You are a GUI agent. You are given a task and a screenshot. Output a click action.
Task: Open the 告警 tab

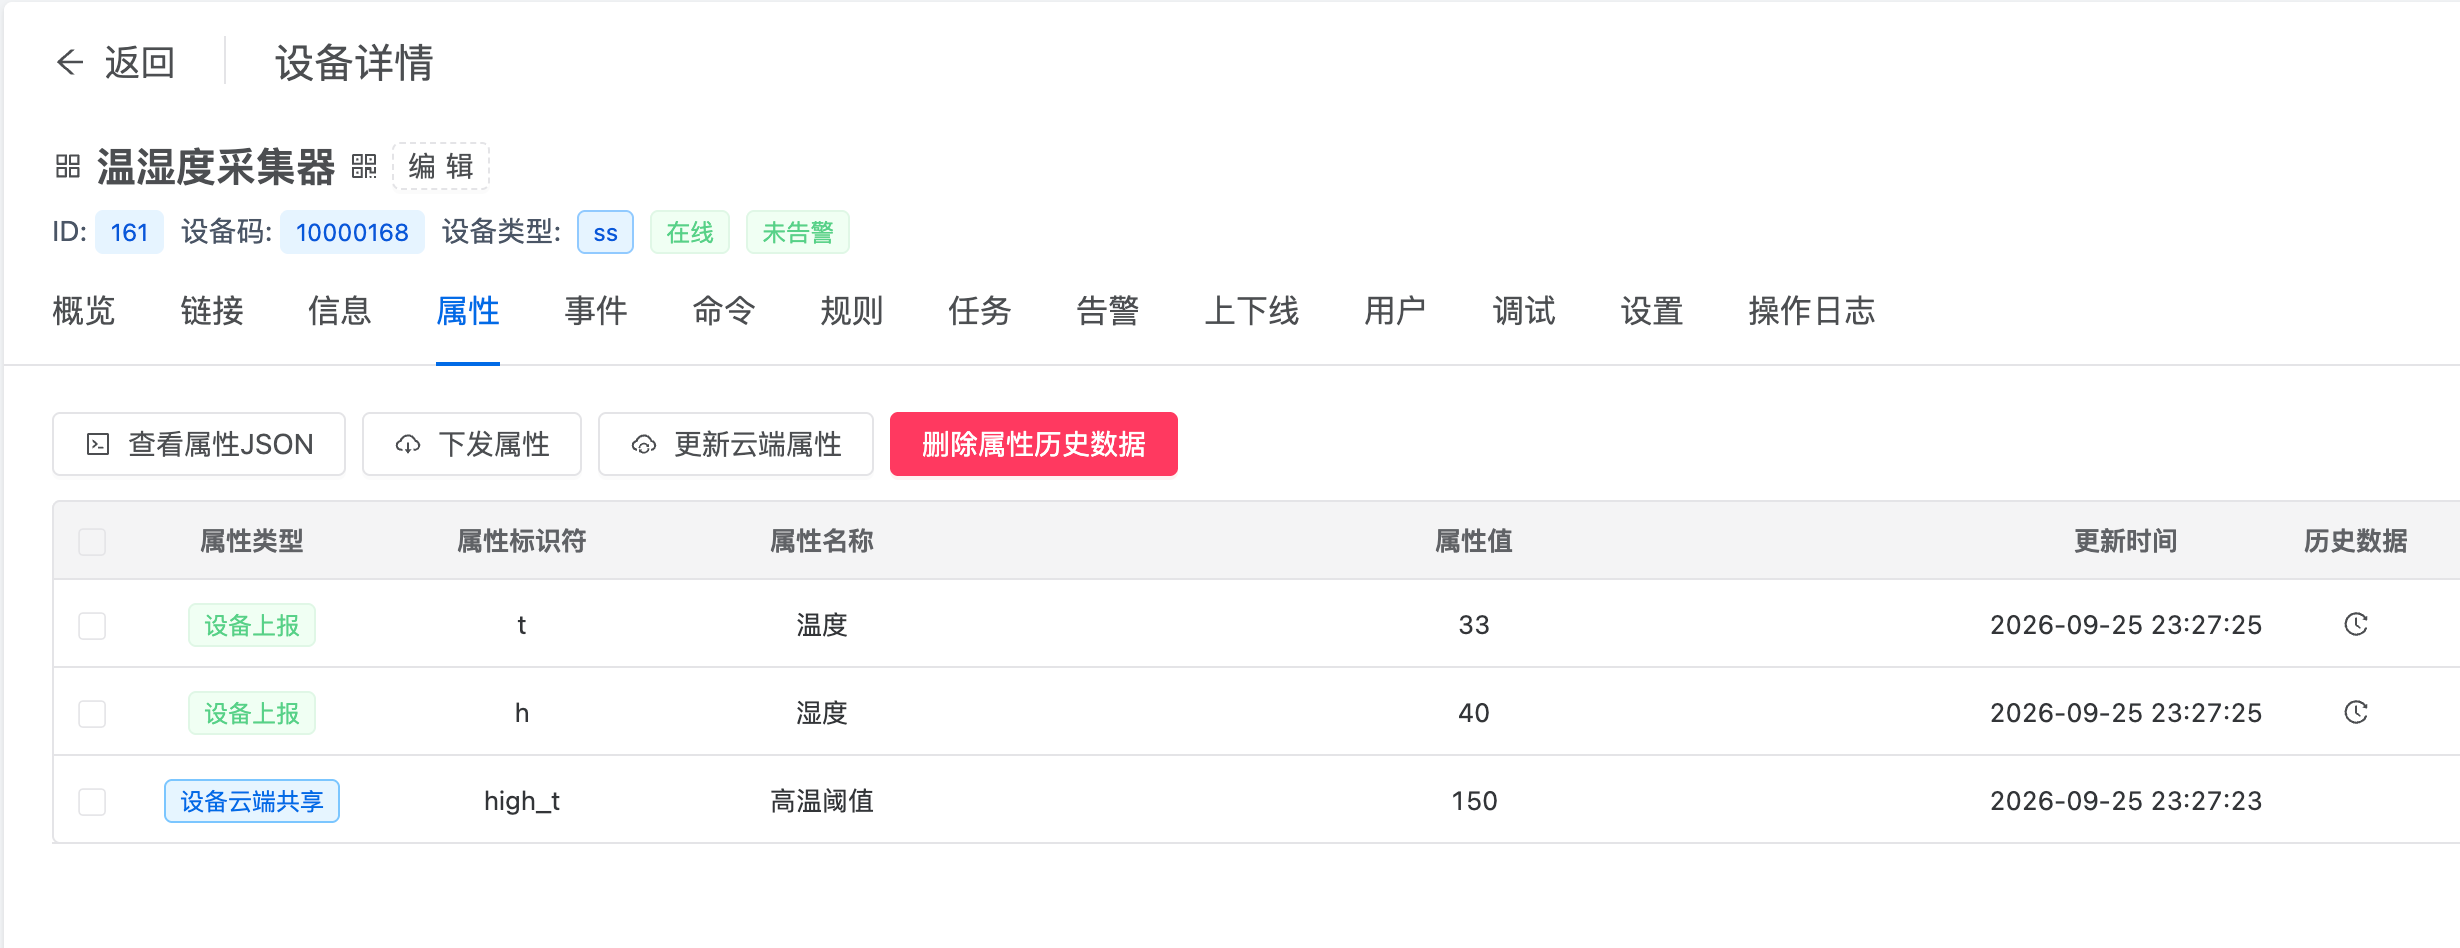(x=1108, y=311)
